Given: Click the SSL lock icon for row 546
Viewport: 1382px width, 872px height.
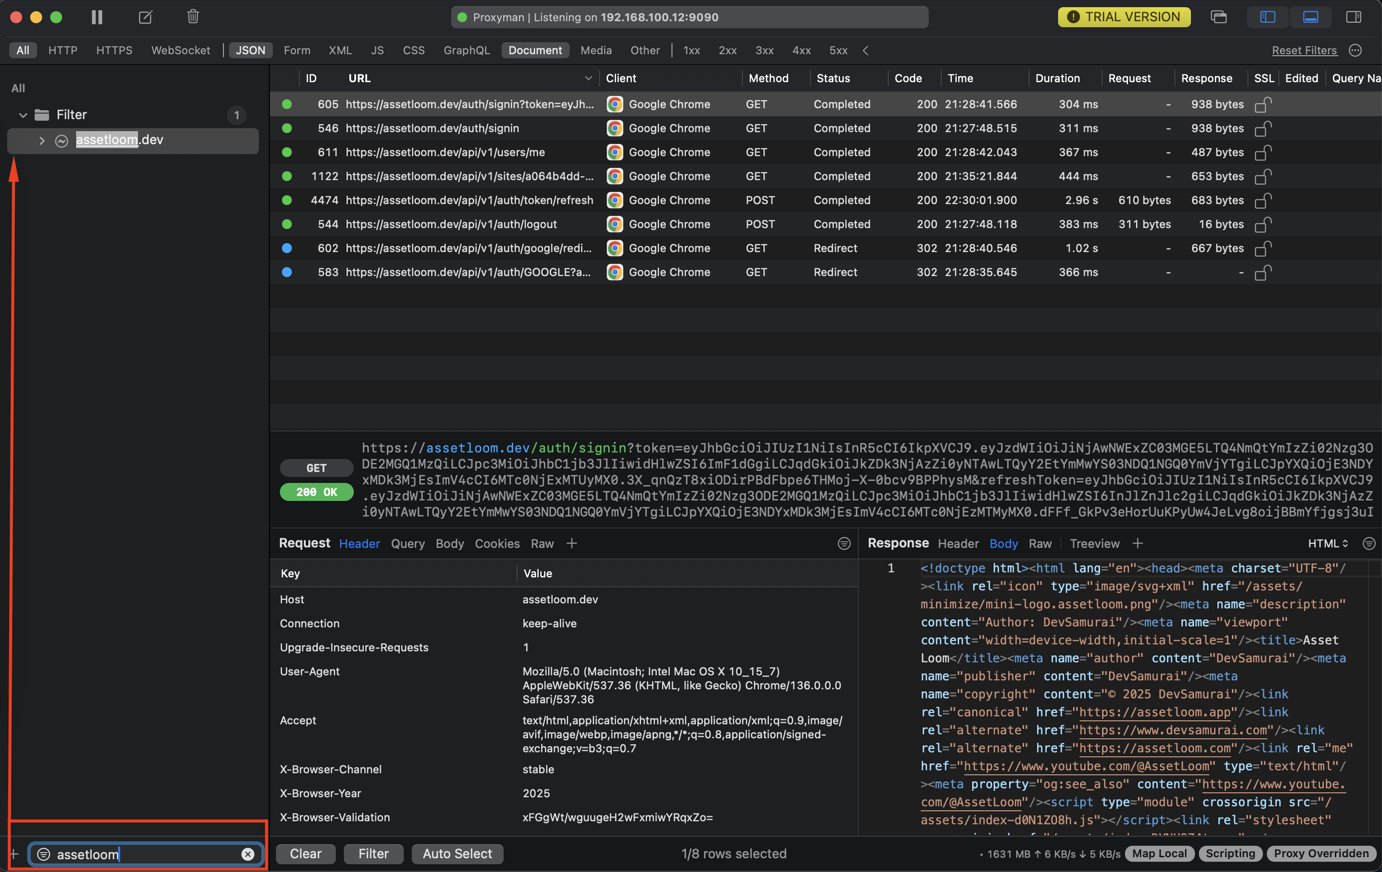Looking at the screenshot, I should point(1263,128).
